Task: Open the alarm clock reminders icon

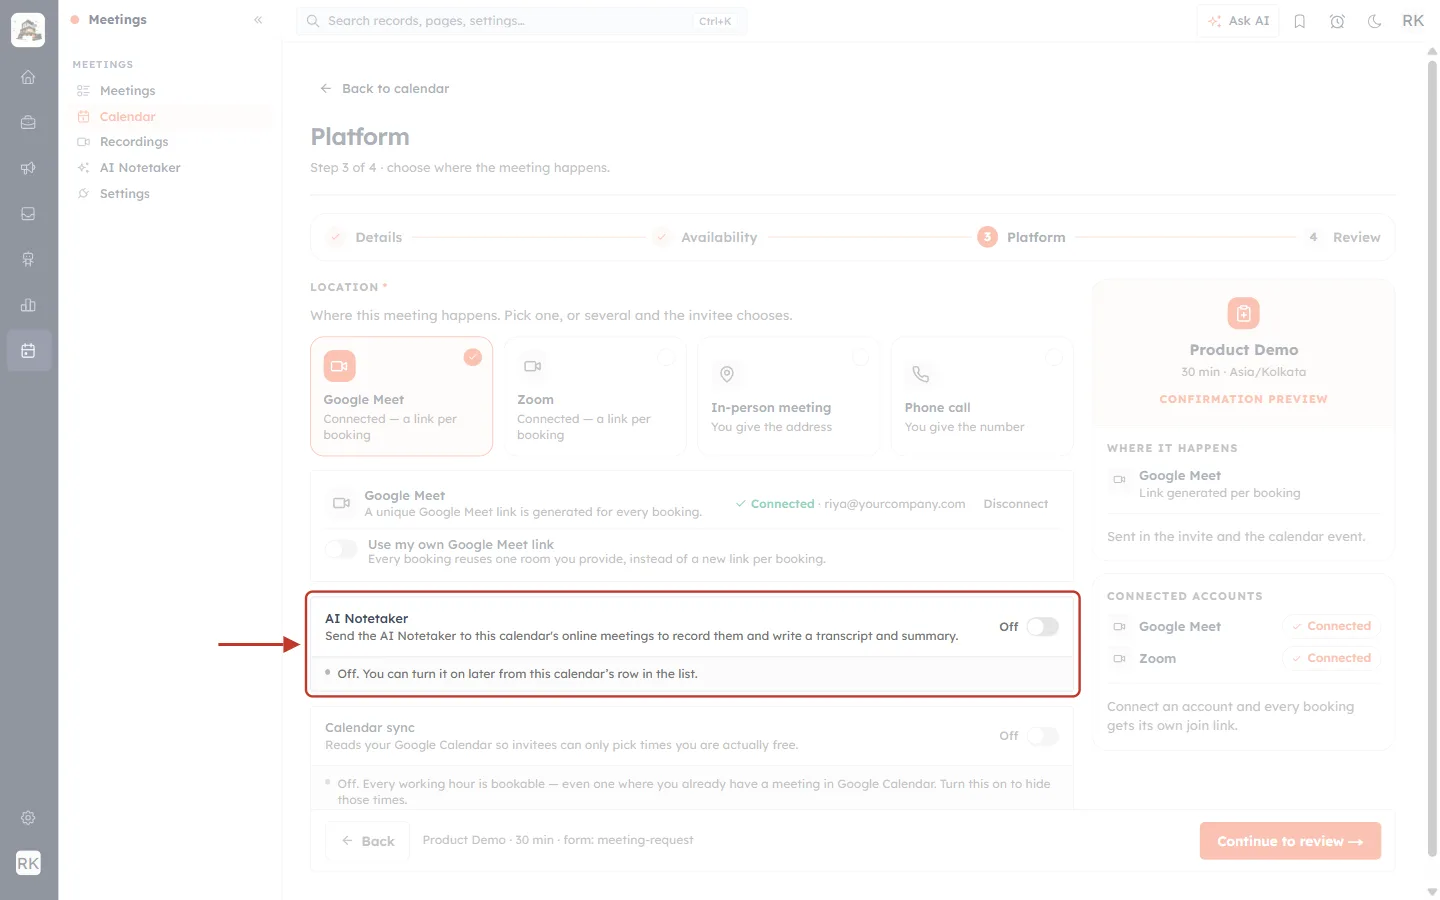Action: point(1337,21)
